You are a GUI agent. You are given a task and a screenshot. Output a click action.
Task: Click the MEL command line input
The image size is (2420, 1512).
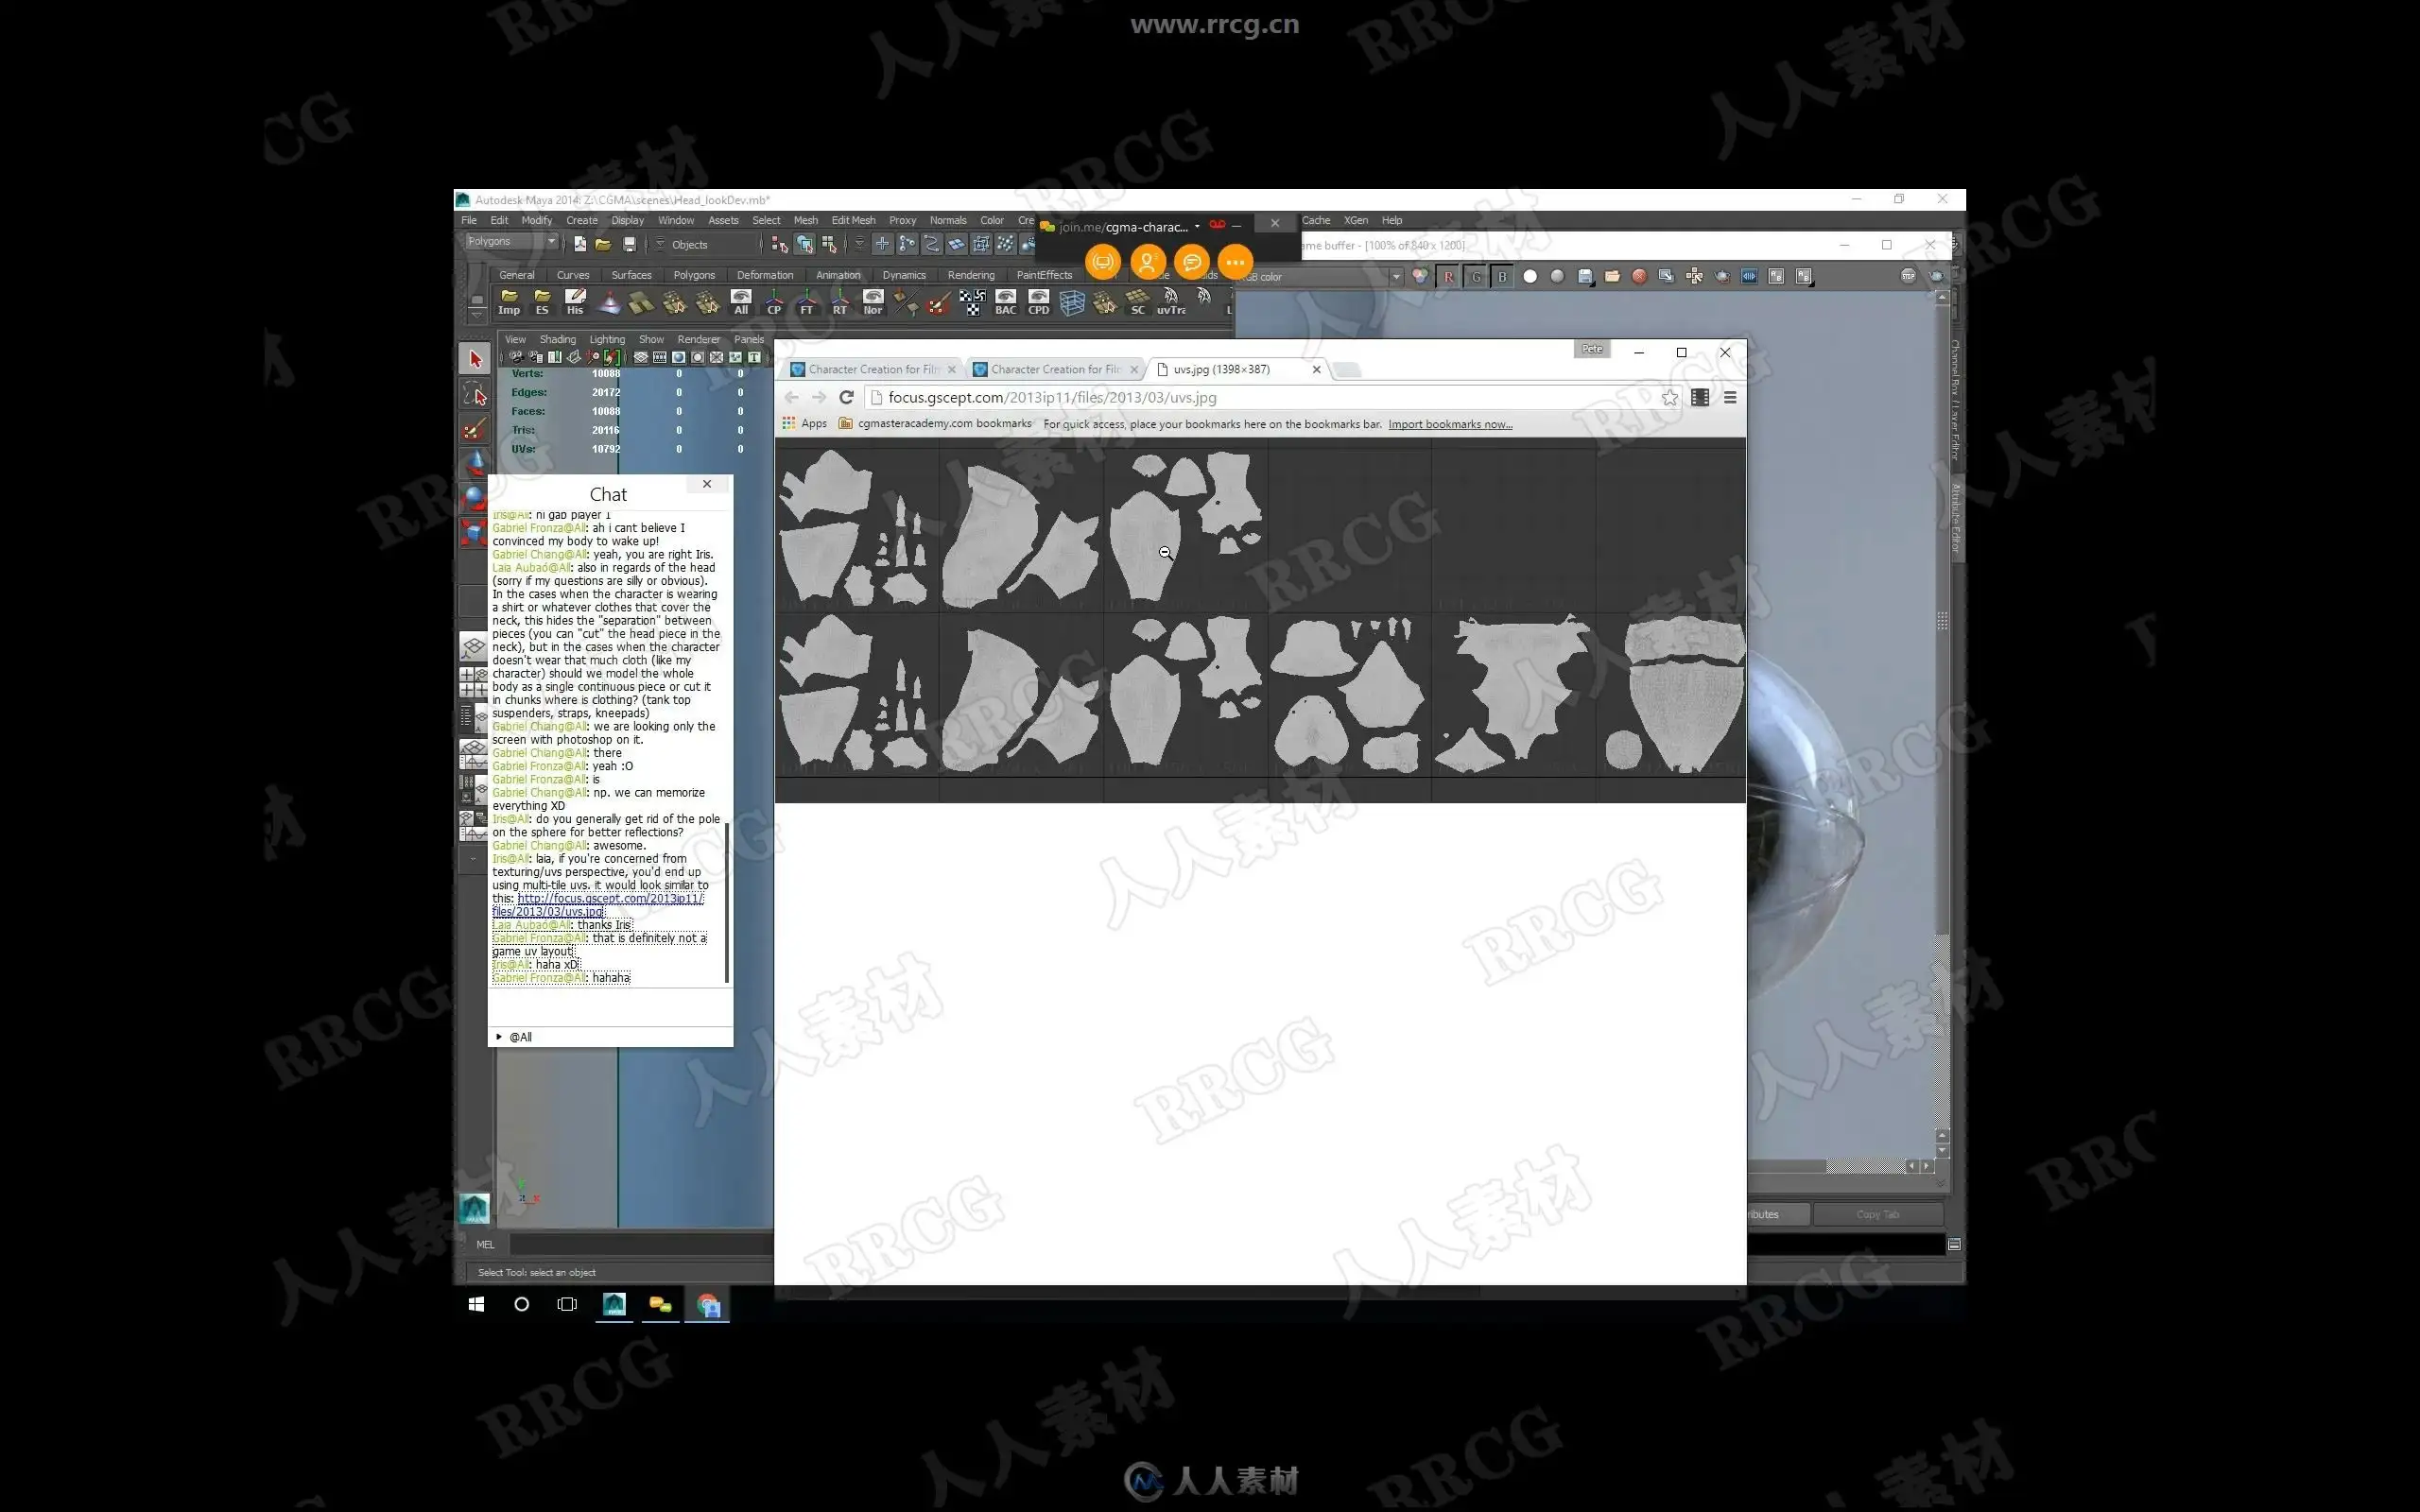[640, 1244]
